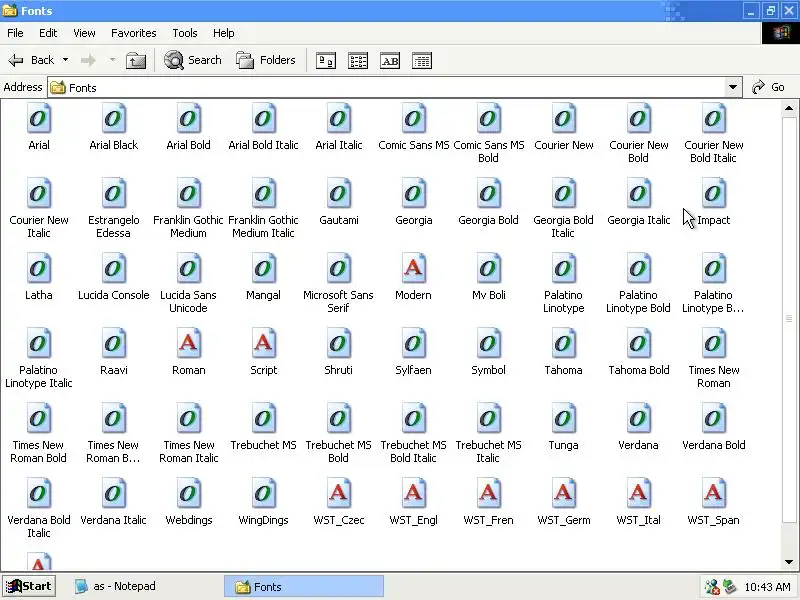Switch to List view button

(358, 61)
